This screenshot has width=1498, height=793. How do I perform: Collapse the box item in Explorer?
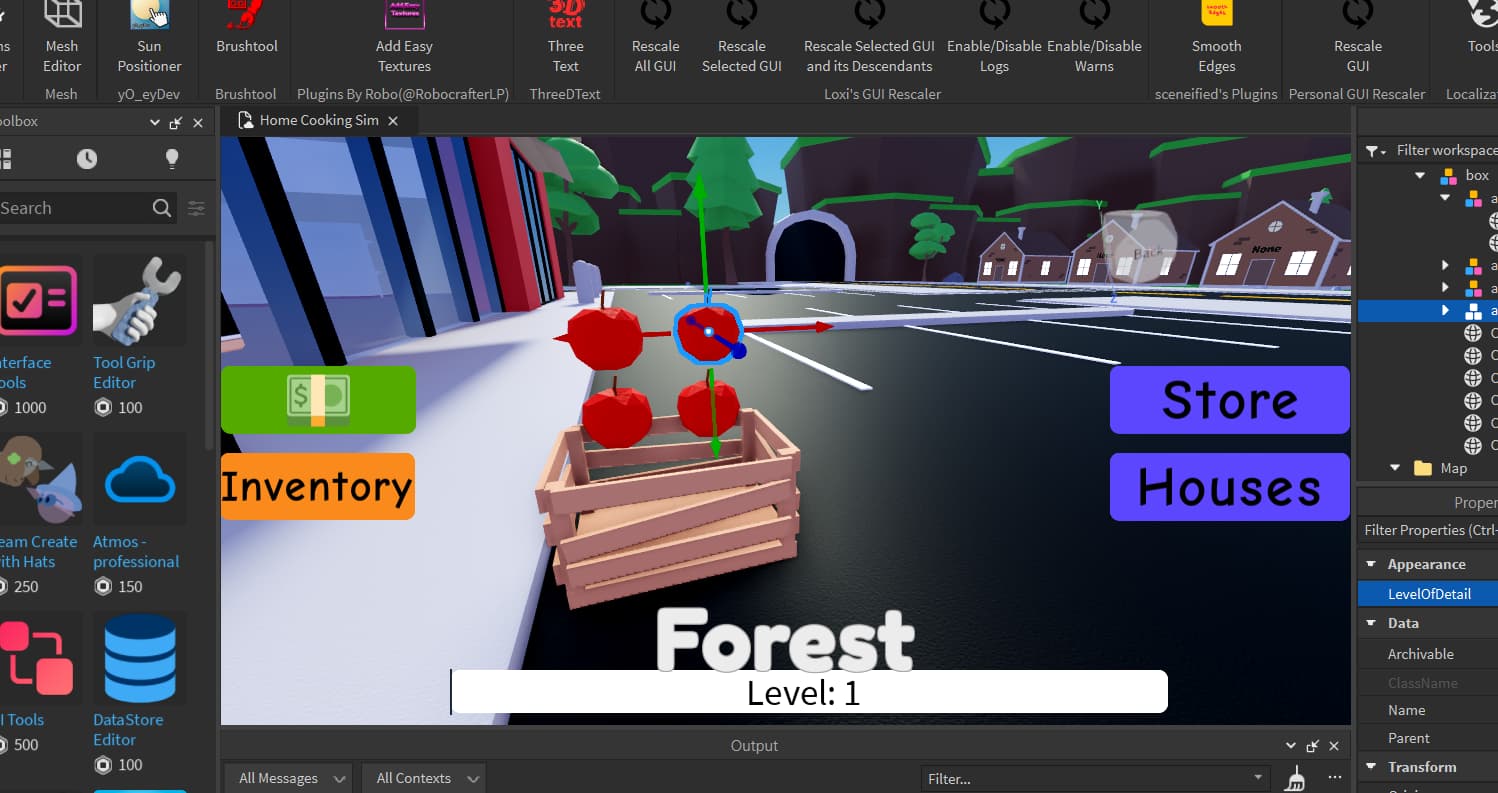pyautogui.click(x=1419, y=174)
